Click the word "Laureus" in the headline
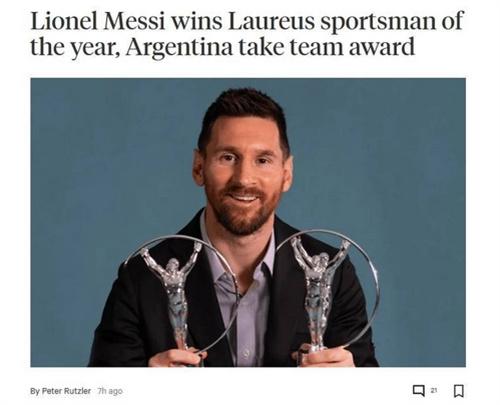500x405 pixels. tap(271, 21)
